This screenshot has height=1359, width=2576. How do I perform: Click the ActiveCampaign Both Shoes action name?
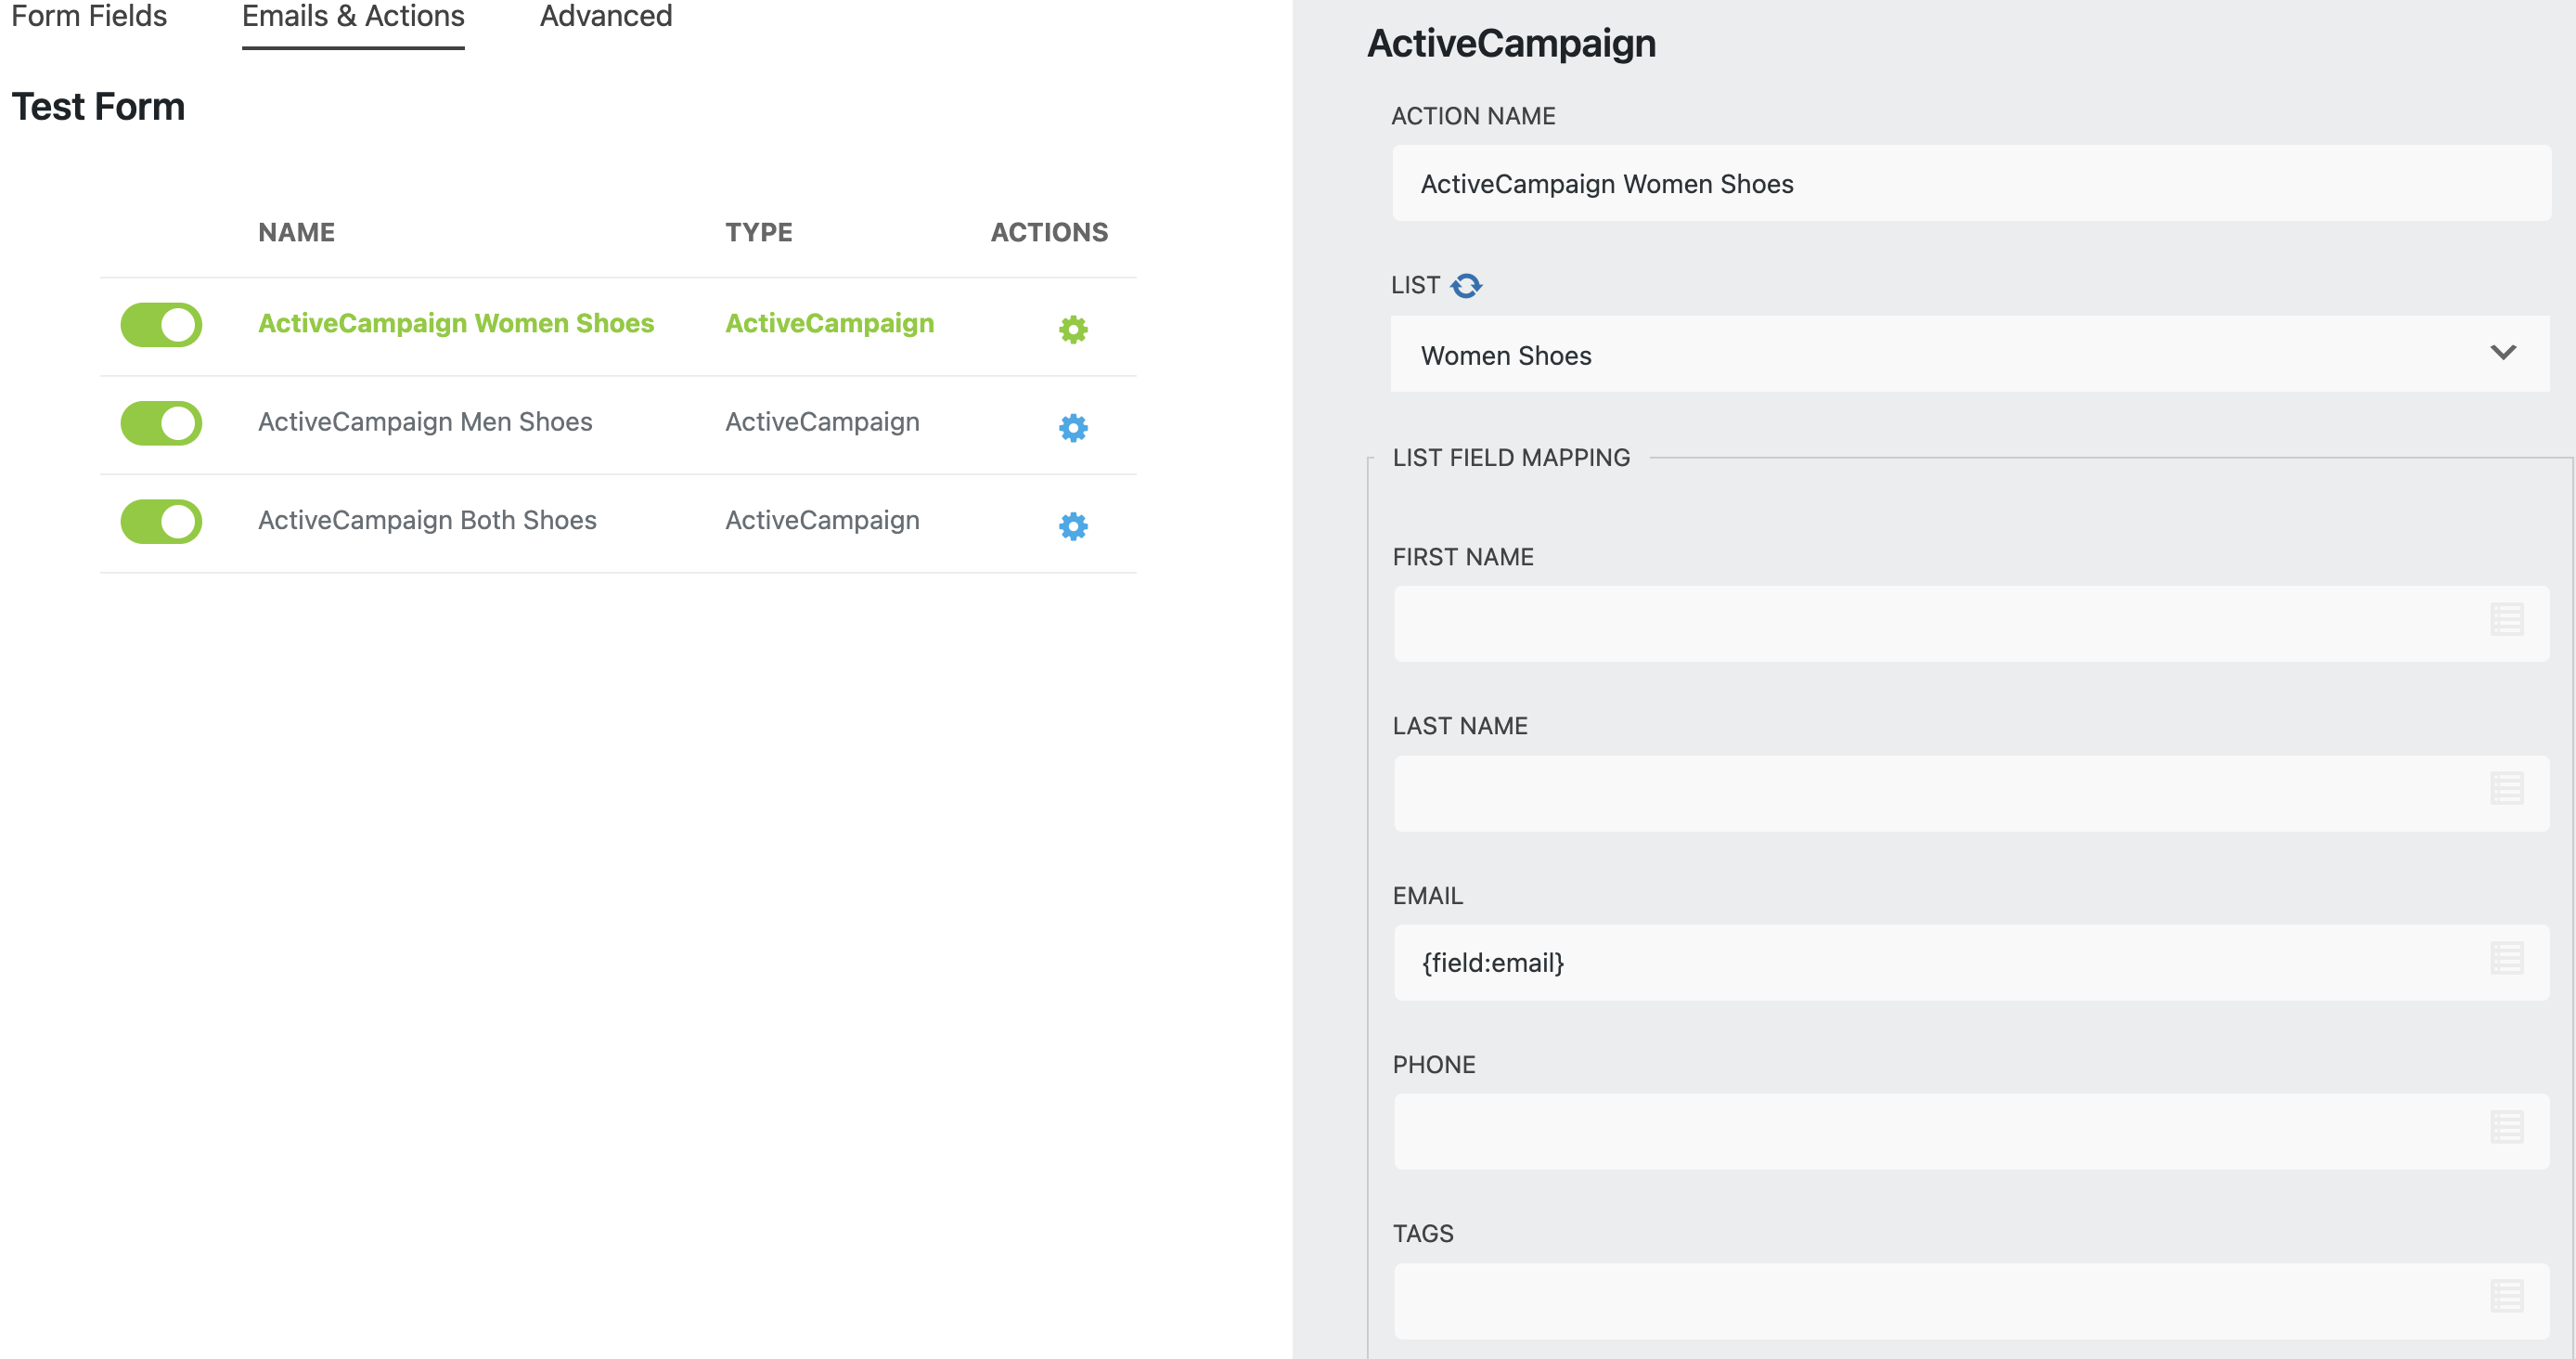(427, 520)
